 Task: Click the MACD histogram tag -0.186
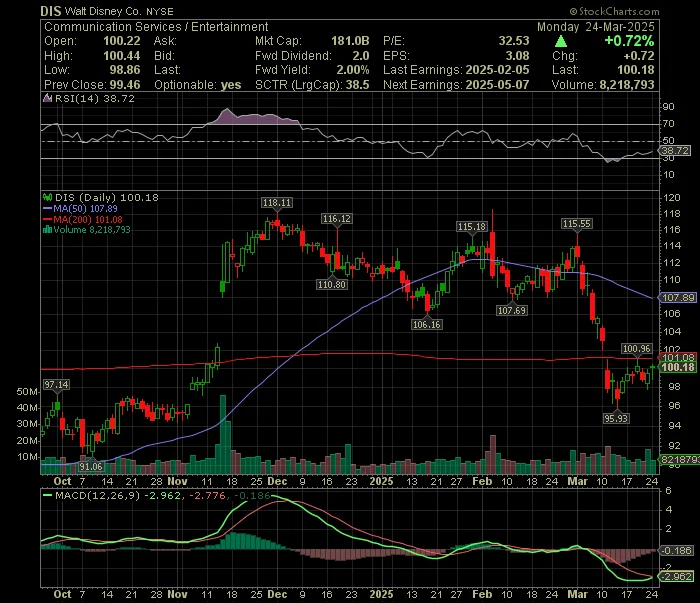[x=677, y=550]
